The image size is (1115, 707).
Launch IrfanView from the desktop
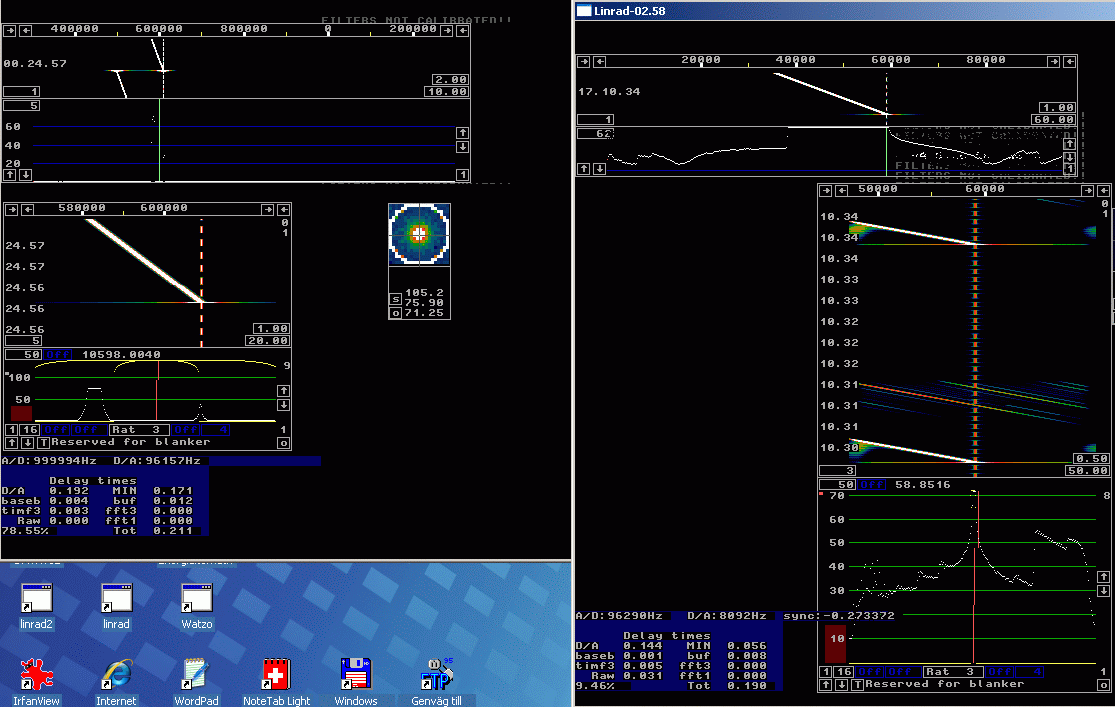pos(36,681)
